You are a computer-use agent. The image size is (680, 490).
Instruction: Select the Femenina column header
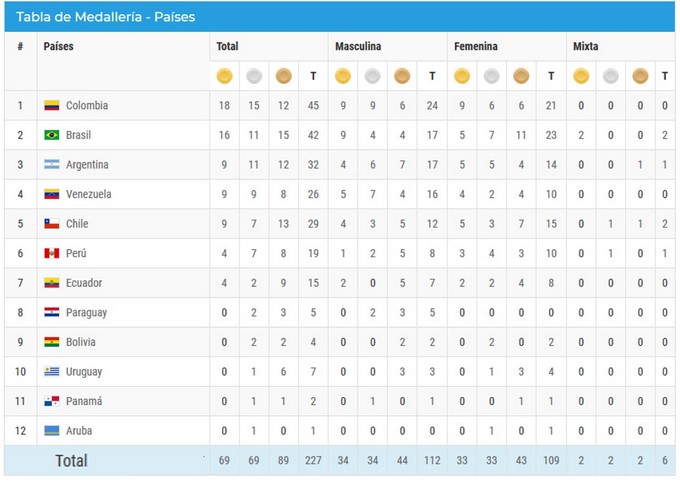475,46
